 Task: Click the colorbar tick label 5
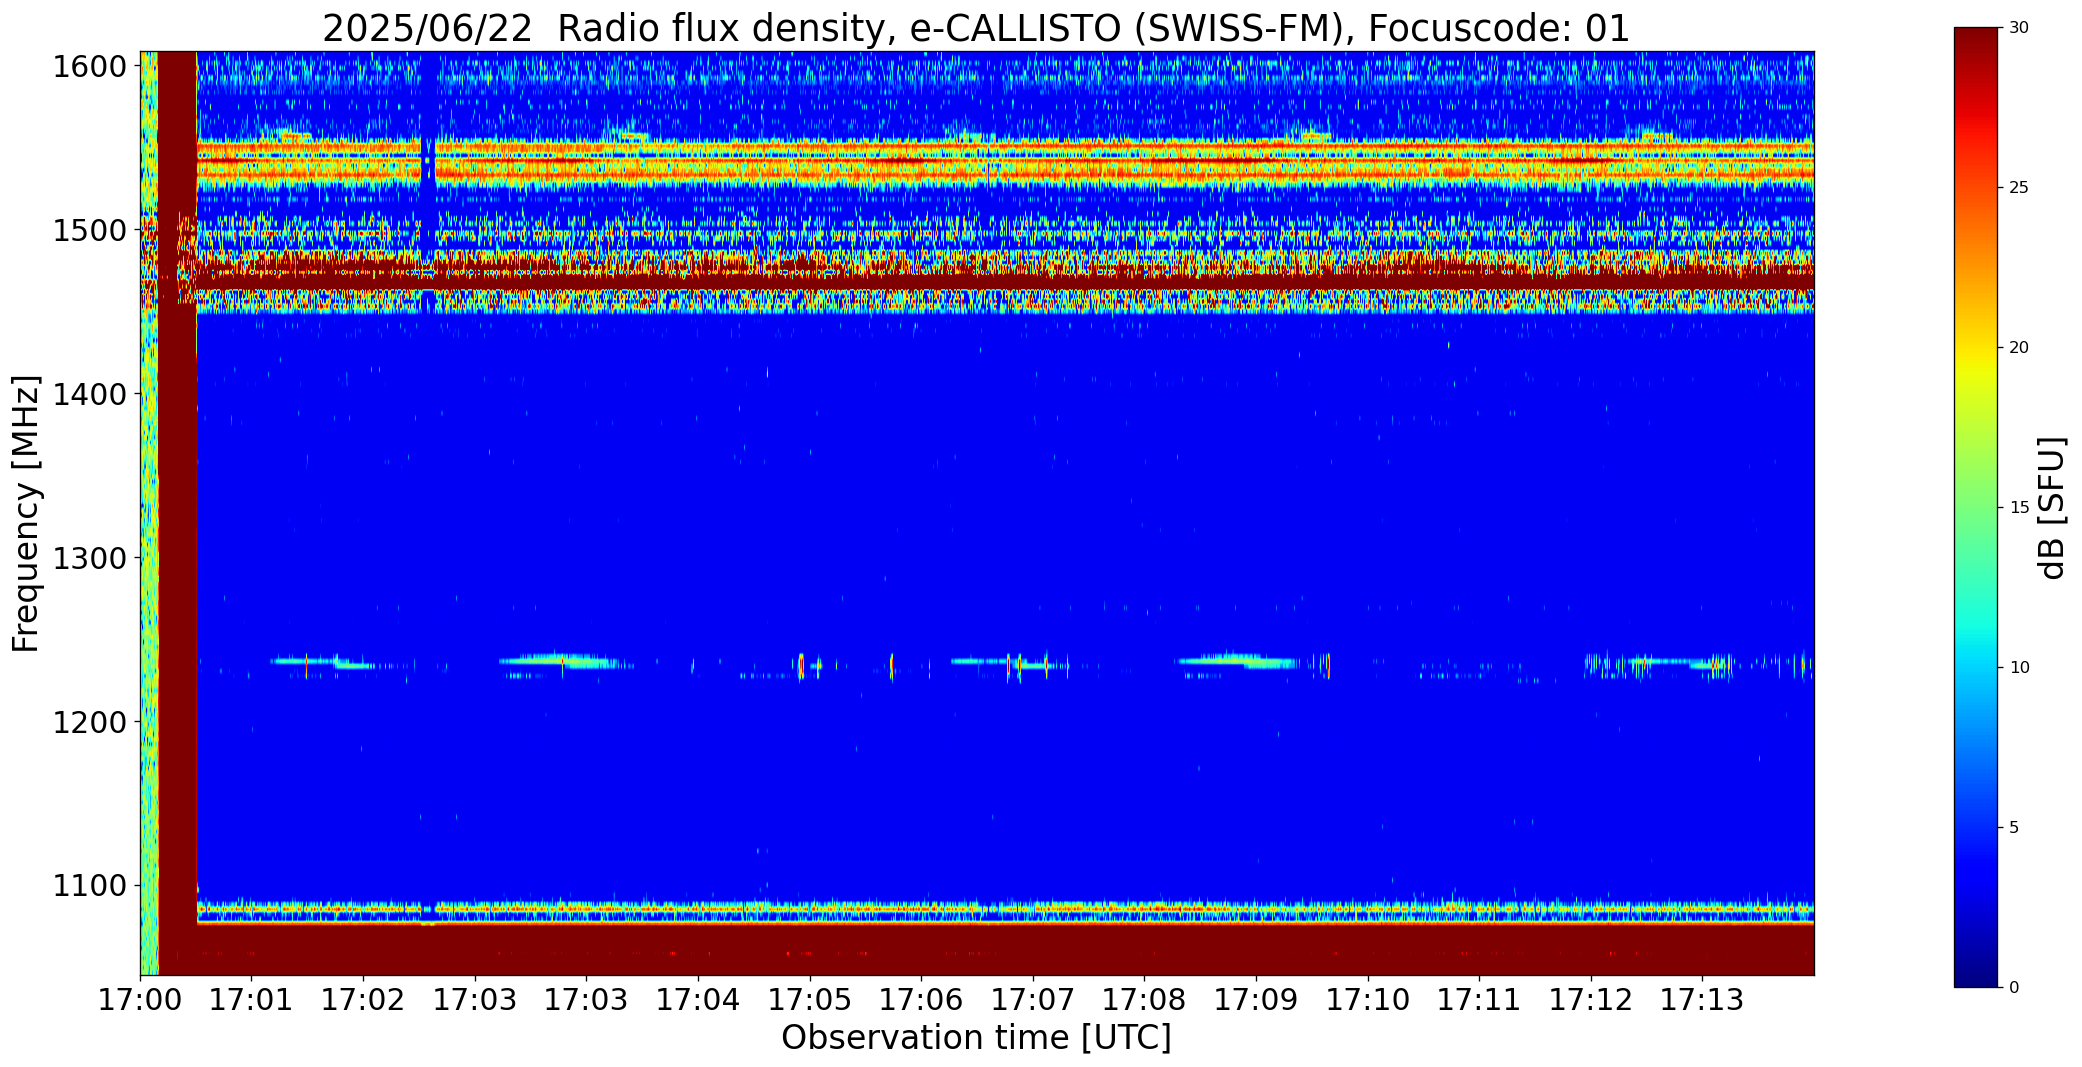(x=2015, y=828)
